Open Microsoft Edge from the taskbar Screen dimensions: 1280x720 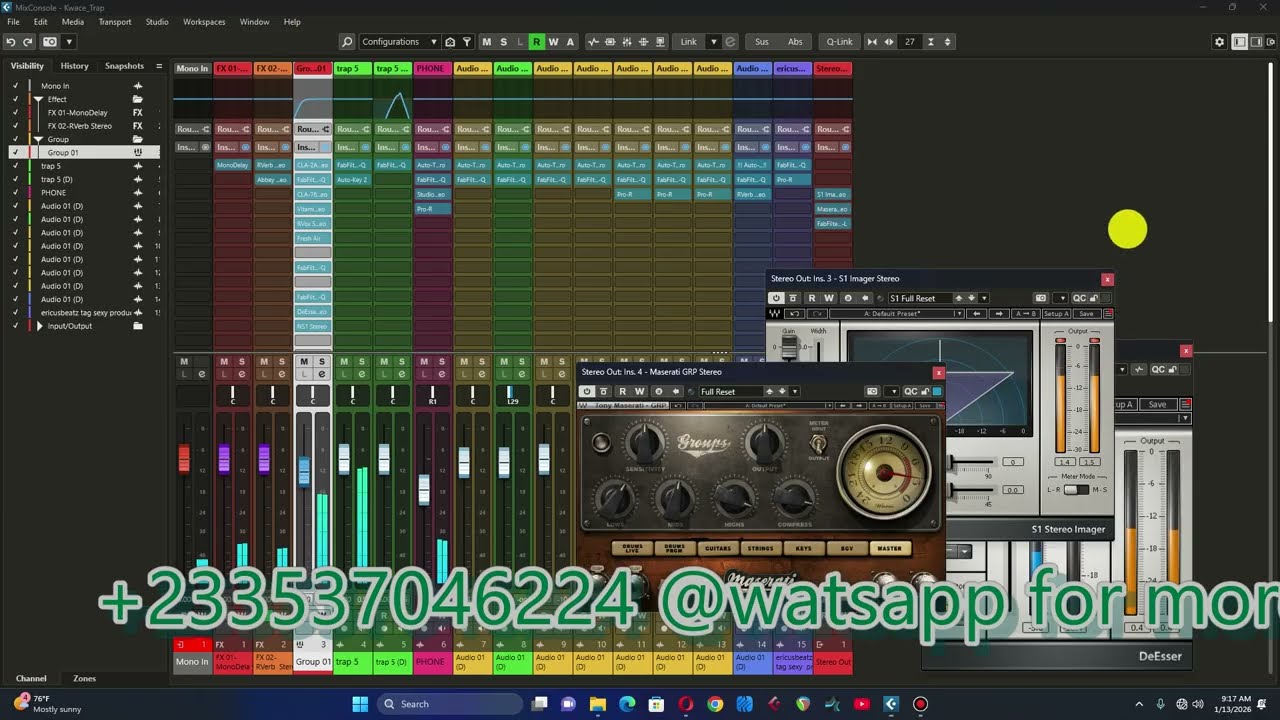pos(627,704)
